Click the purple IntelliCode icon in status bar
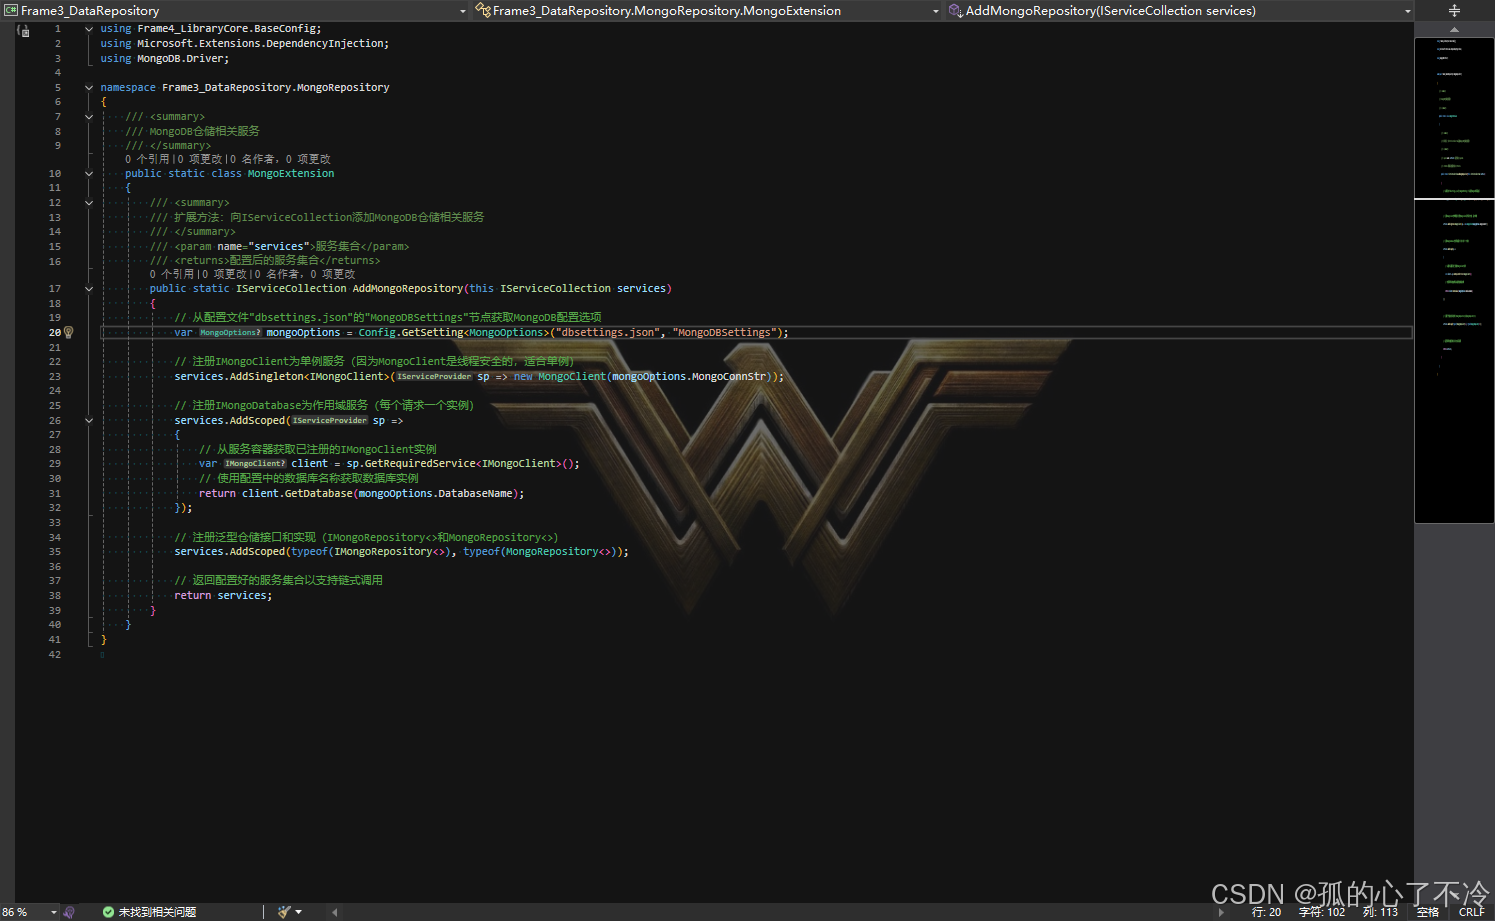Viewport: 1495px width, 921px height. coord(69,912)
